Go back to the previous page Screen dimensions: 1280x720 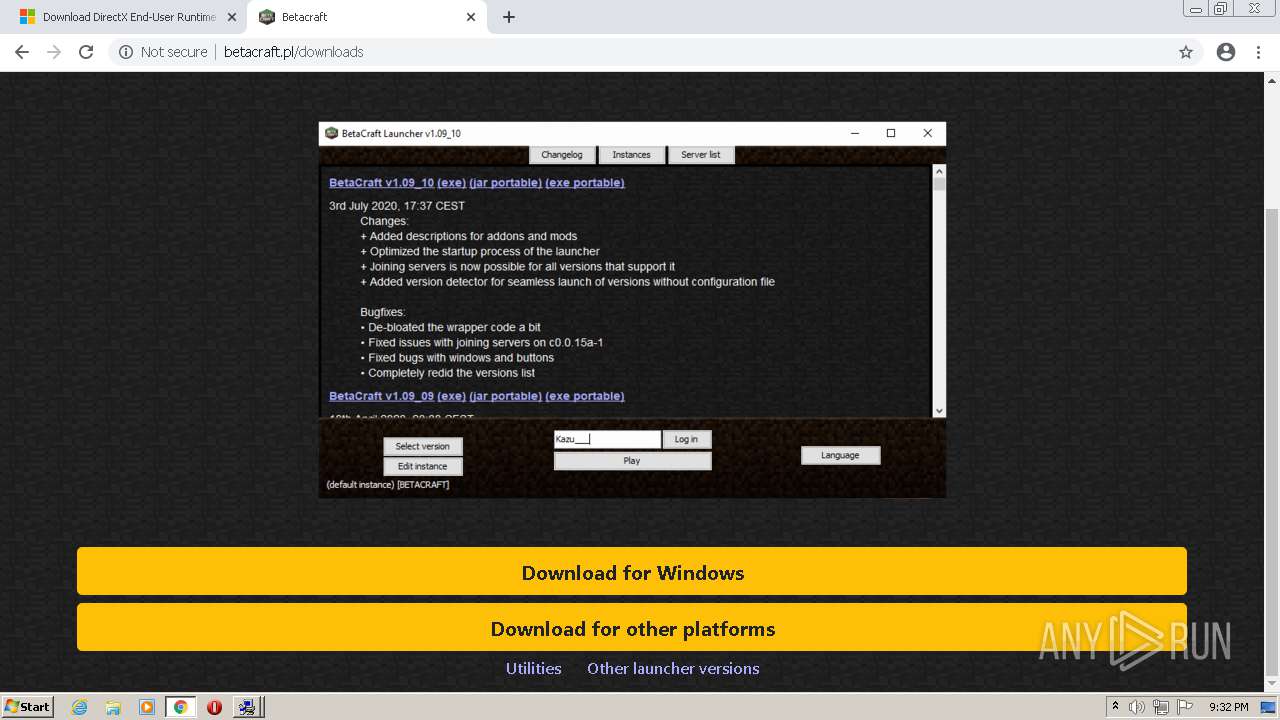[x=22, y=52]
